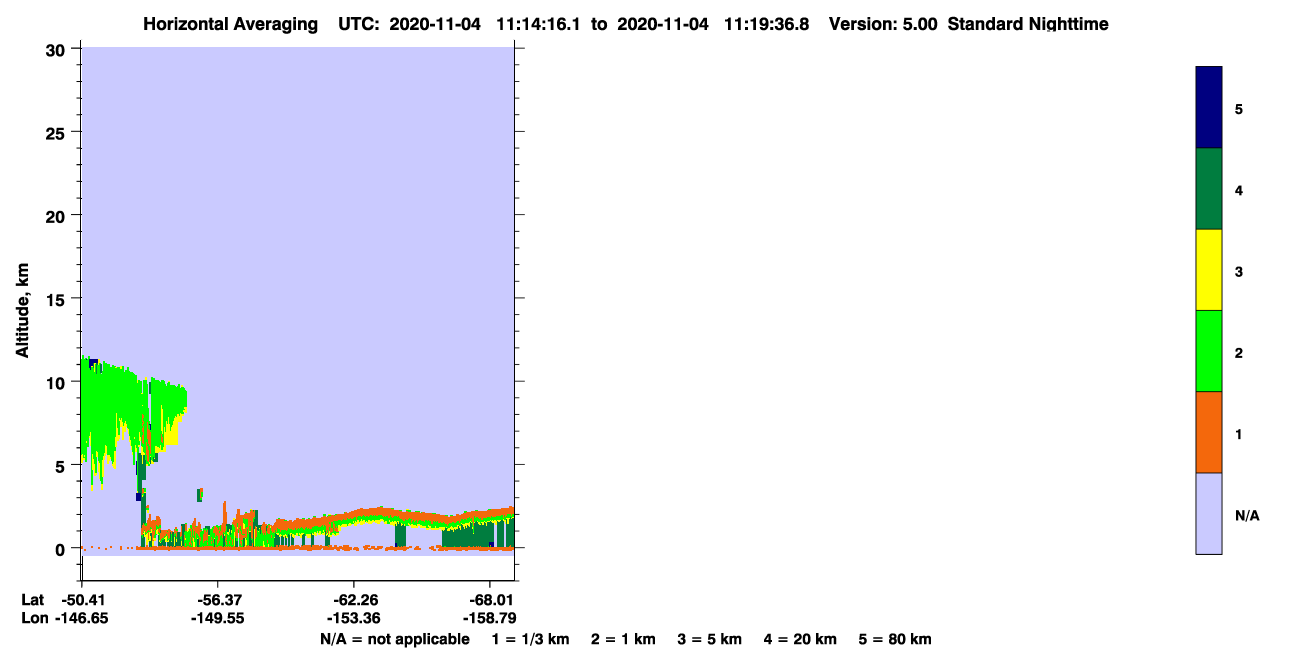Image resolution: width=1300 pixels, height=667 pixels.
Task: Click the colorbar label 5
Action: click(1239, 109)
